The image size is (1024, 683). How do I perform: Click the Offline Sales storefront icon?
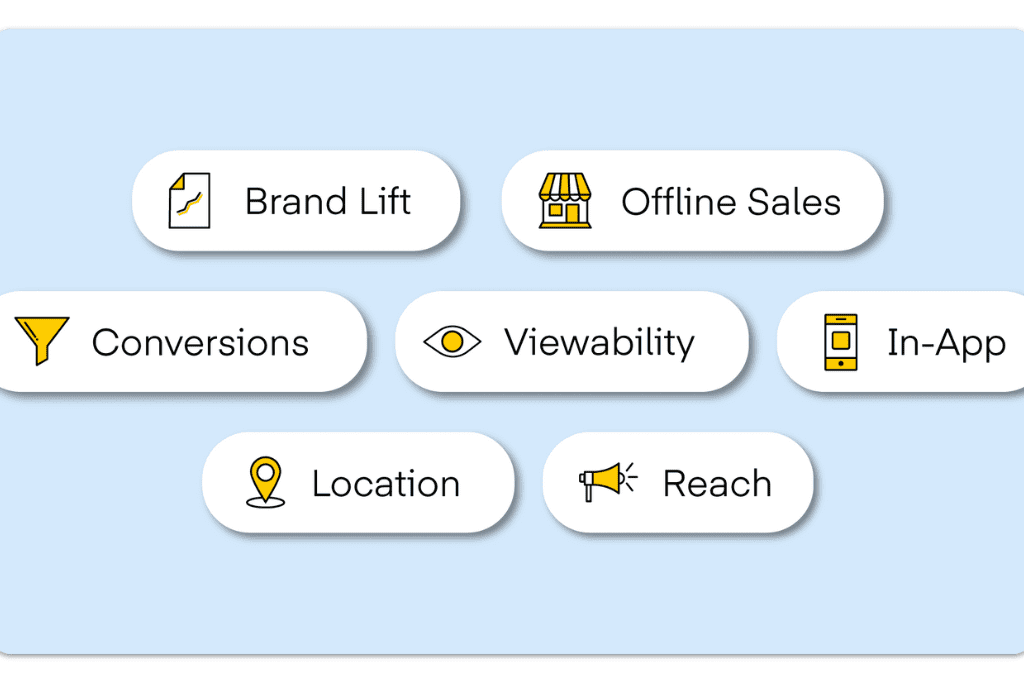(565, 200)
